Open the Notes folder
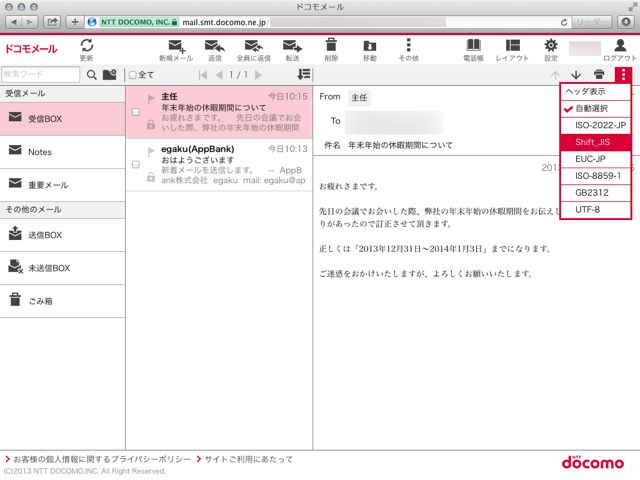 62,152
